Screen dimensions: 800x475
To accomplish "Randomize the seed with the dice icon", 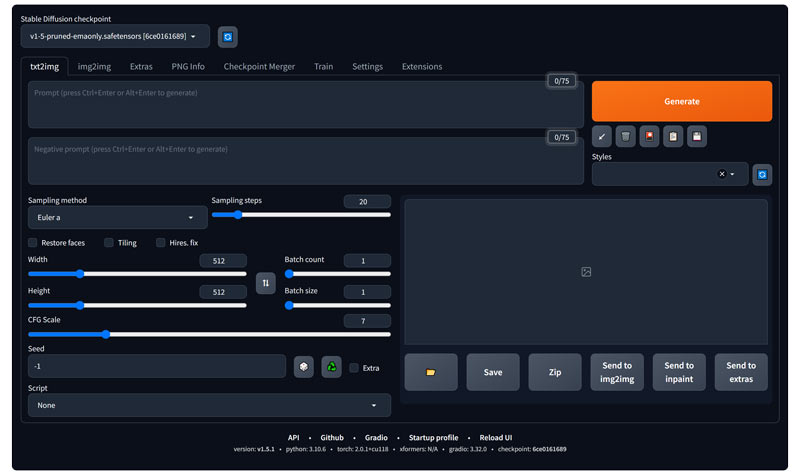I will 304,367.
